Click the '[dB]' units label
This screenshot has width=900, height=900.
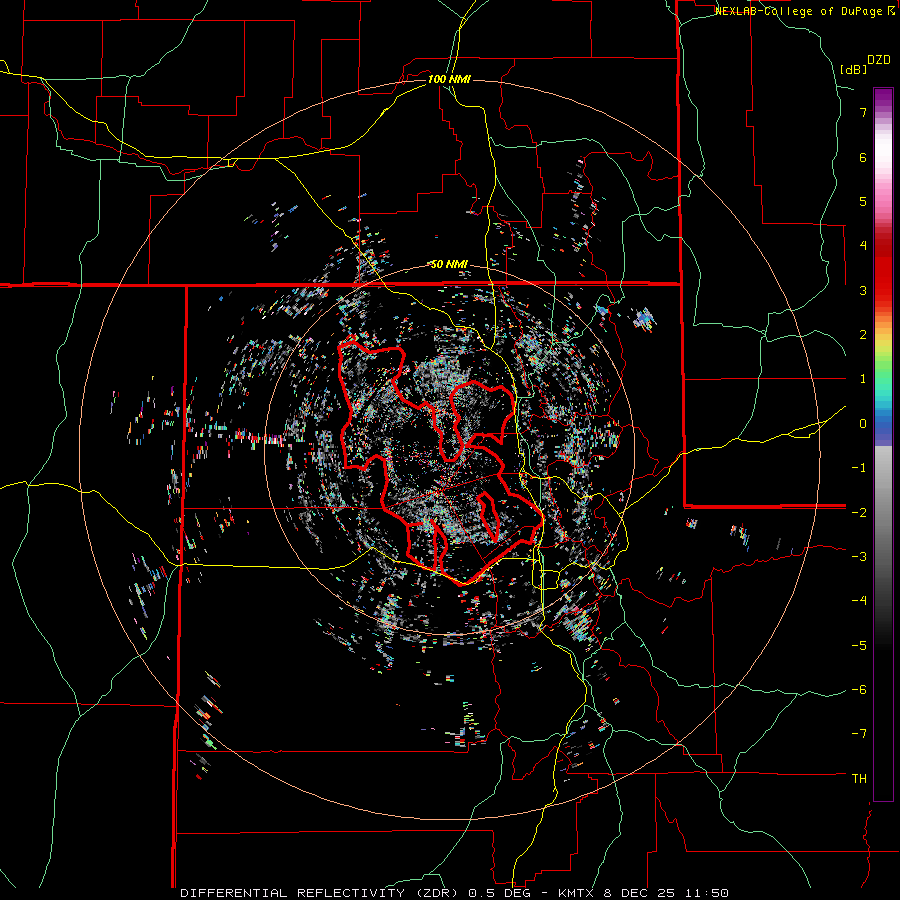[854, 69]
